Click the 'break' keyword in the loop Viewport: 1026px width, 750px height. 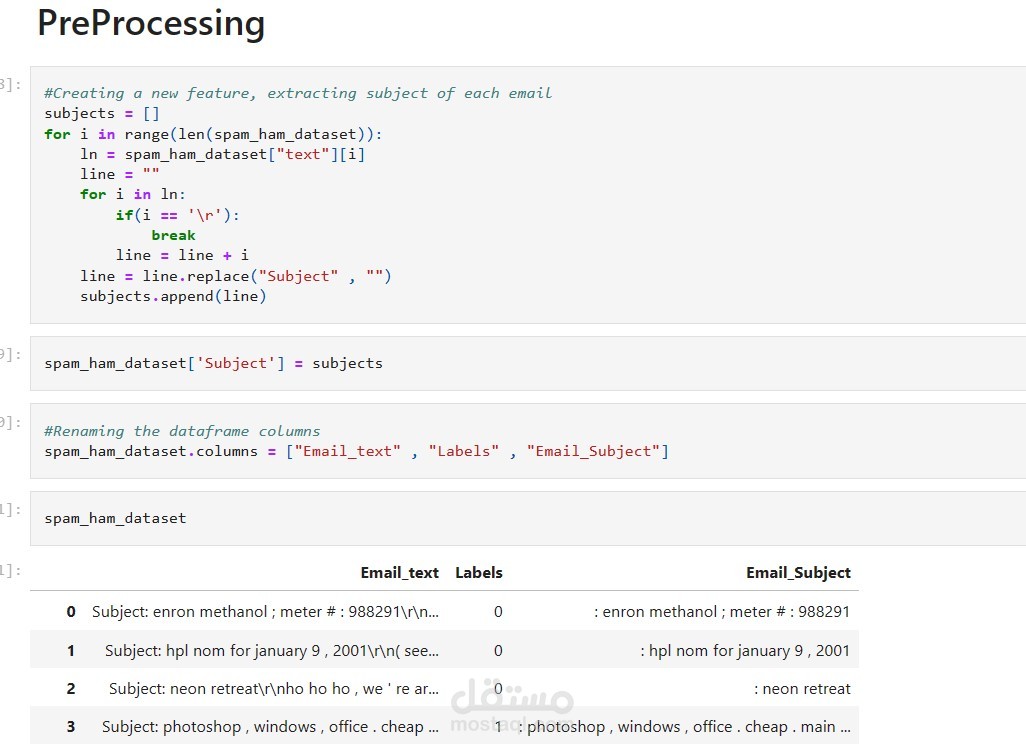click(173, 235)
